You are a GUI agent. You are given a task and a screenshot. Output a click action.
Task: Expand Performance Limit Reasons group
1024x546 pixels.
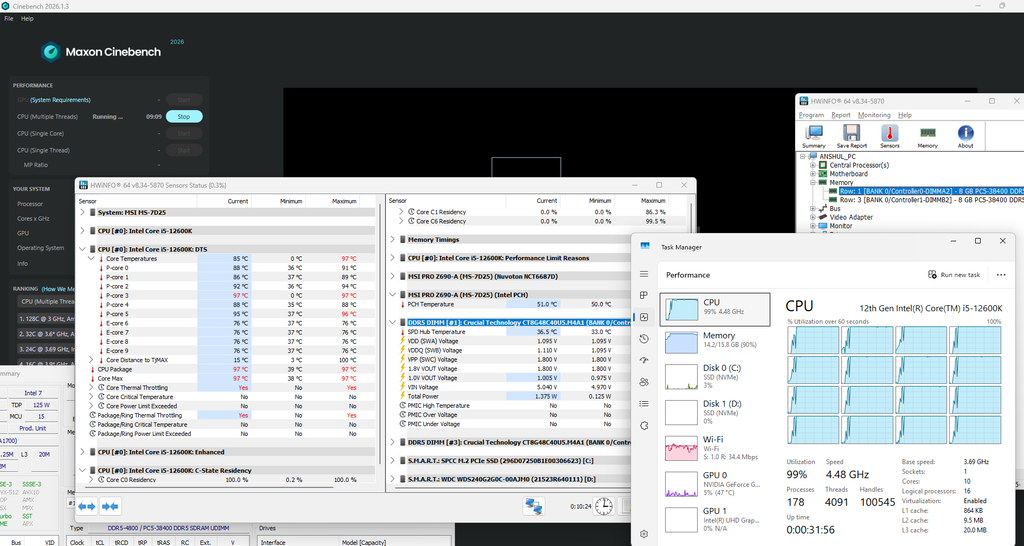point(392,258)
